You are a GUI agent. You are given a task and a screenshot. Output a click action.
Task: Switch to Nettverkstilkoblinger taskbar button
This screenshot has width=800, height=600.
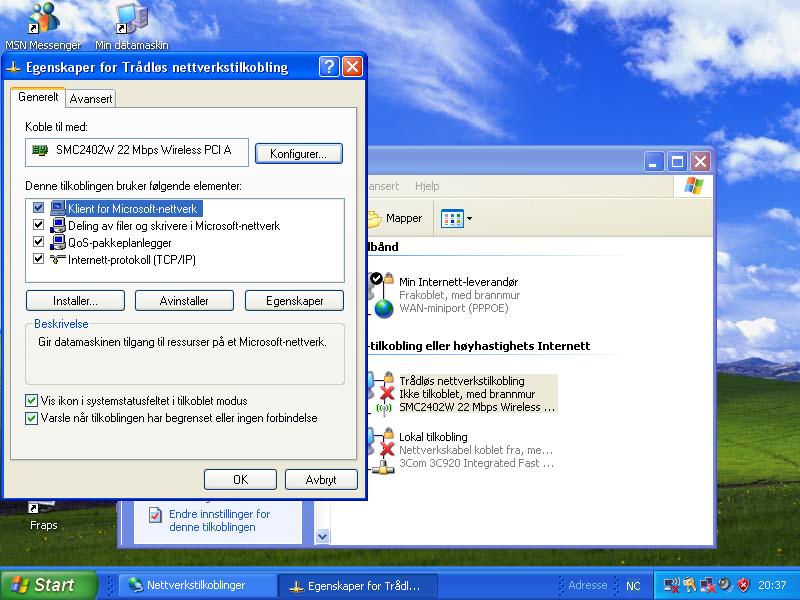pyautogui.click(x=196, y=585)
